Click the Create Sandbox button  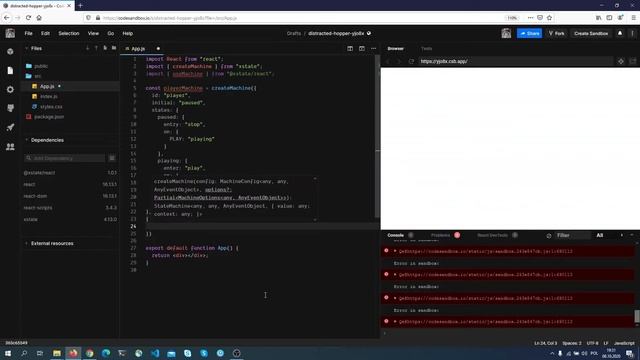[x=591, y=33]
